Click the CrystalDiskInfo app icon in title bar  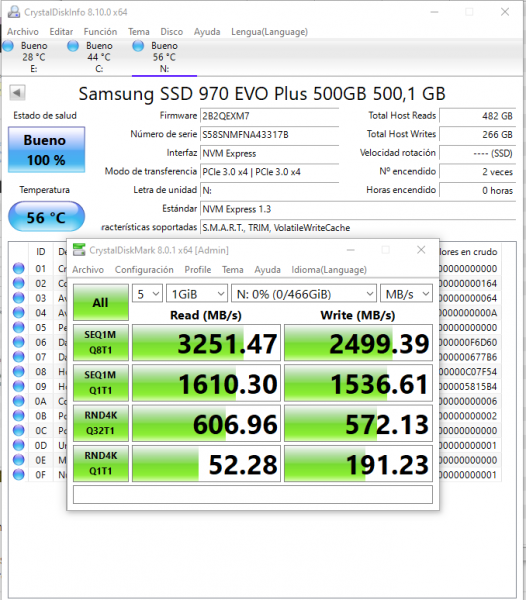(x=14, y=12)
